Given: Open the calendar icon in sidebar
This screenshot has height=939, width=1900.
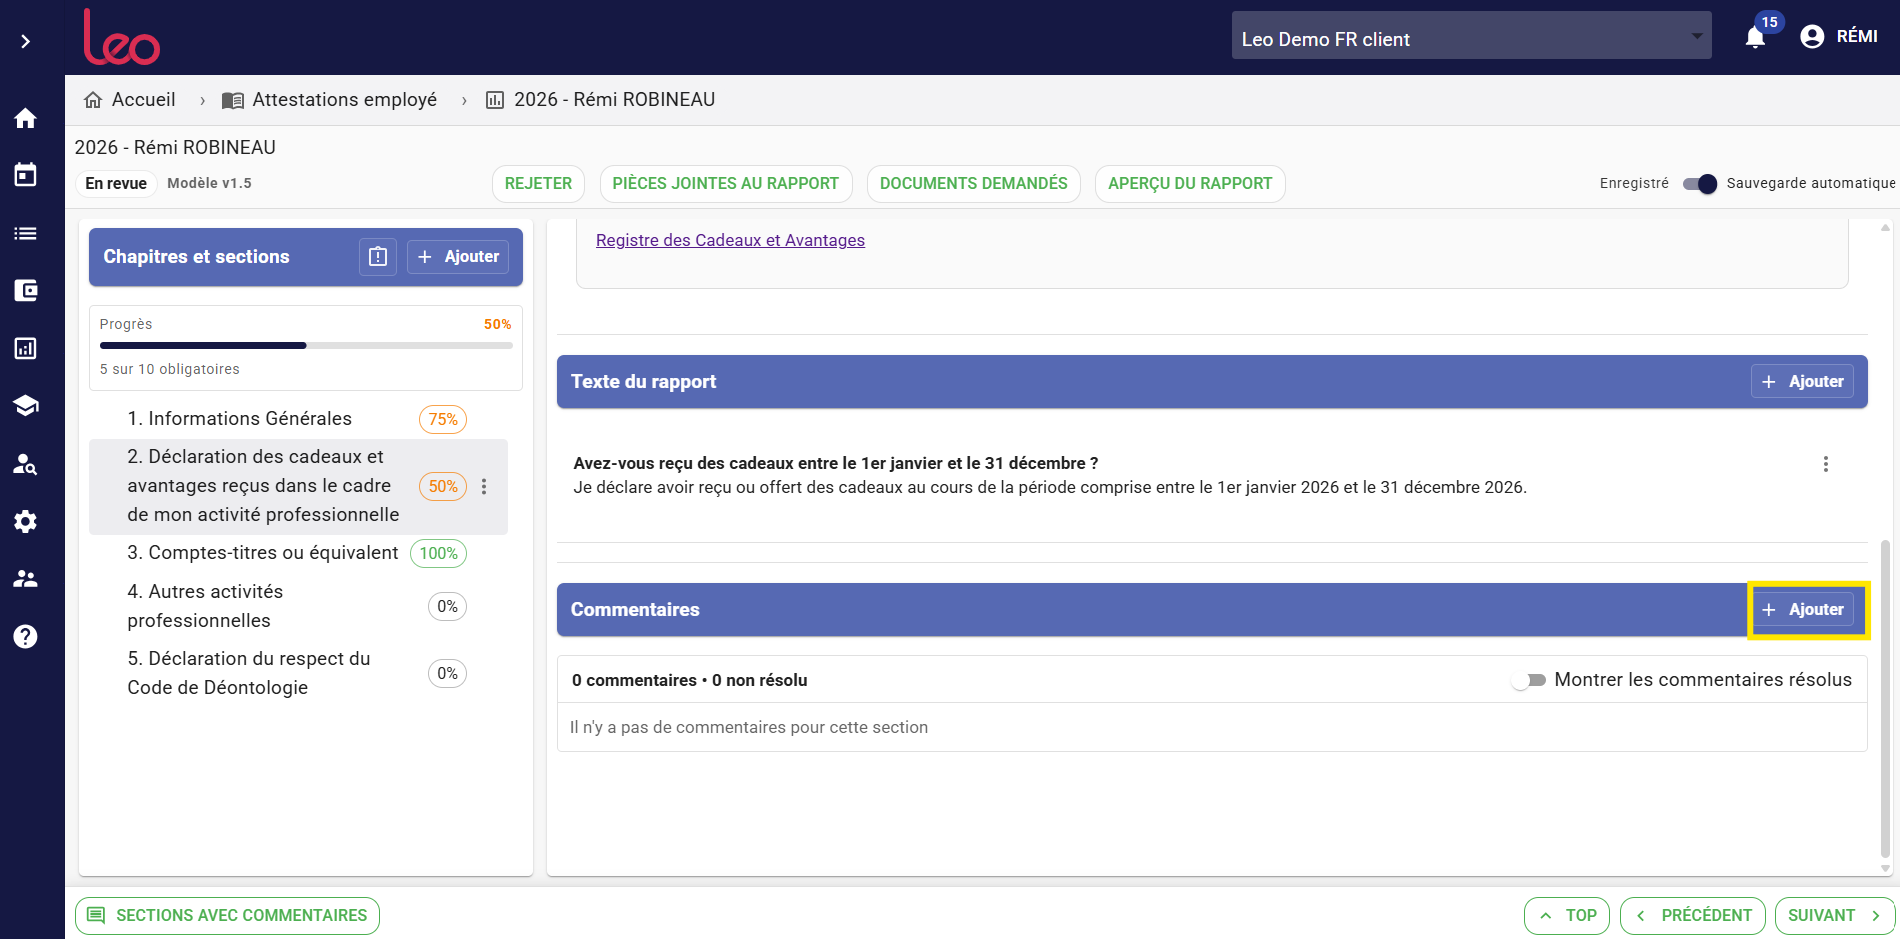Looking at the screenshot, I should (26, 175).
